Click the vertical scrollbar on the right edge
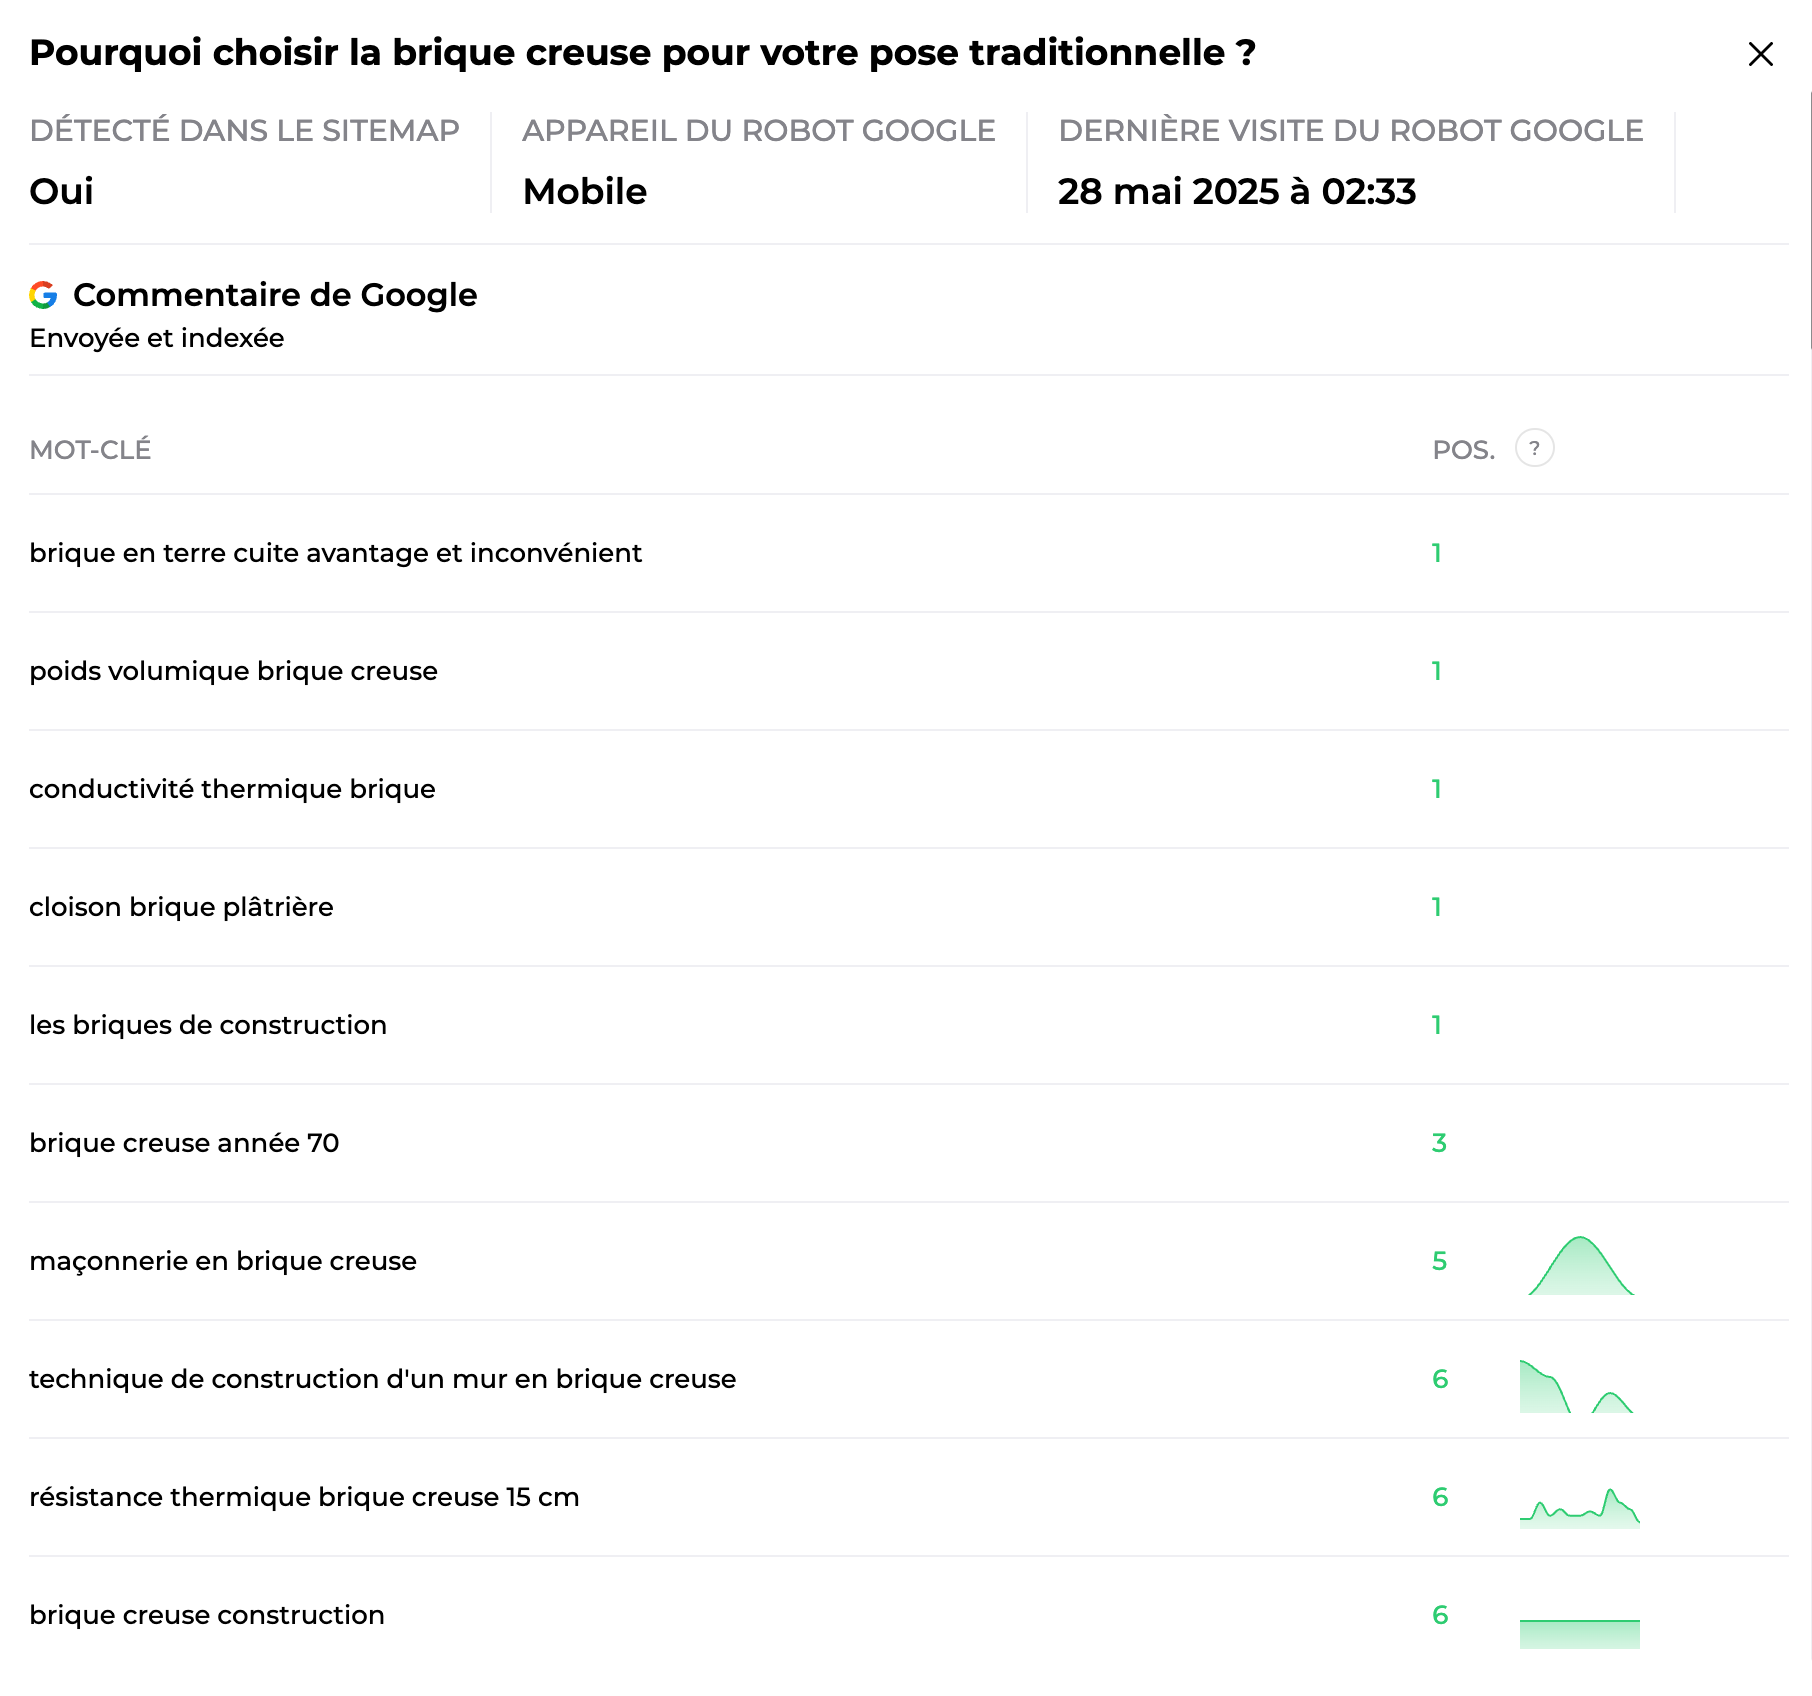 (x=1810, y=220)
